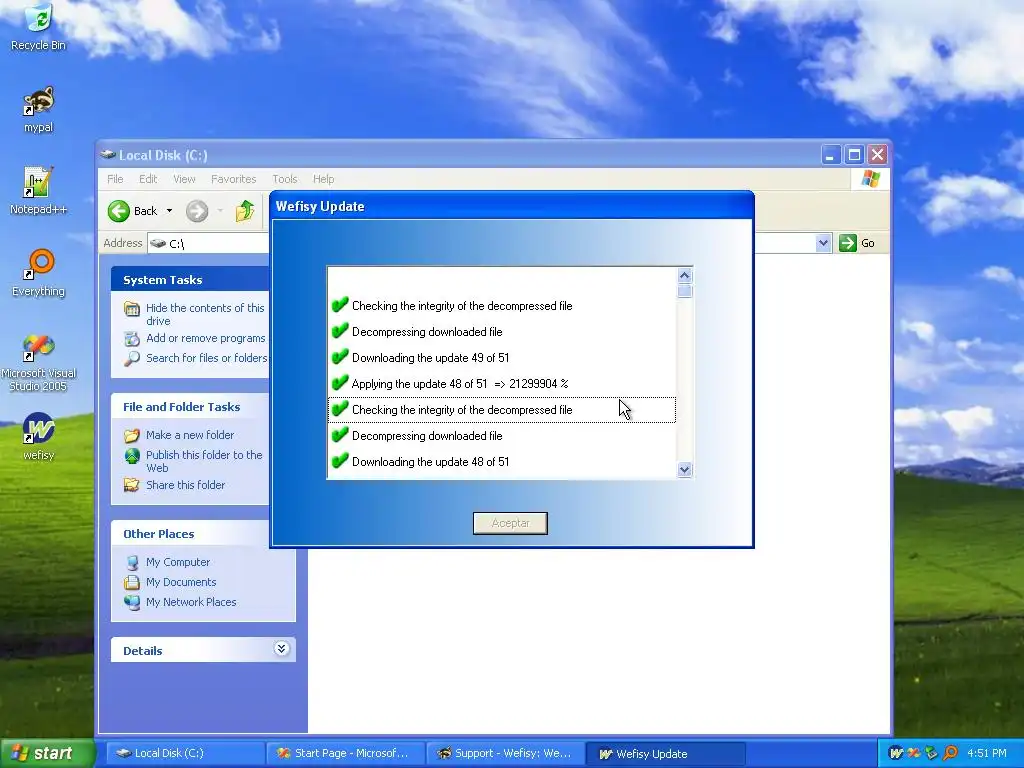Viewport: 1024px width, 768px height.
Task: Click the Share this folder link
Action: click(185, 485)
